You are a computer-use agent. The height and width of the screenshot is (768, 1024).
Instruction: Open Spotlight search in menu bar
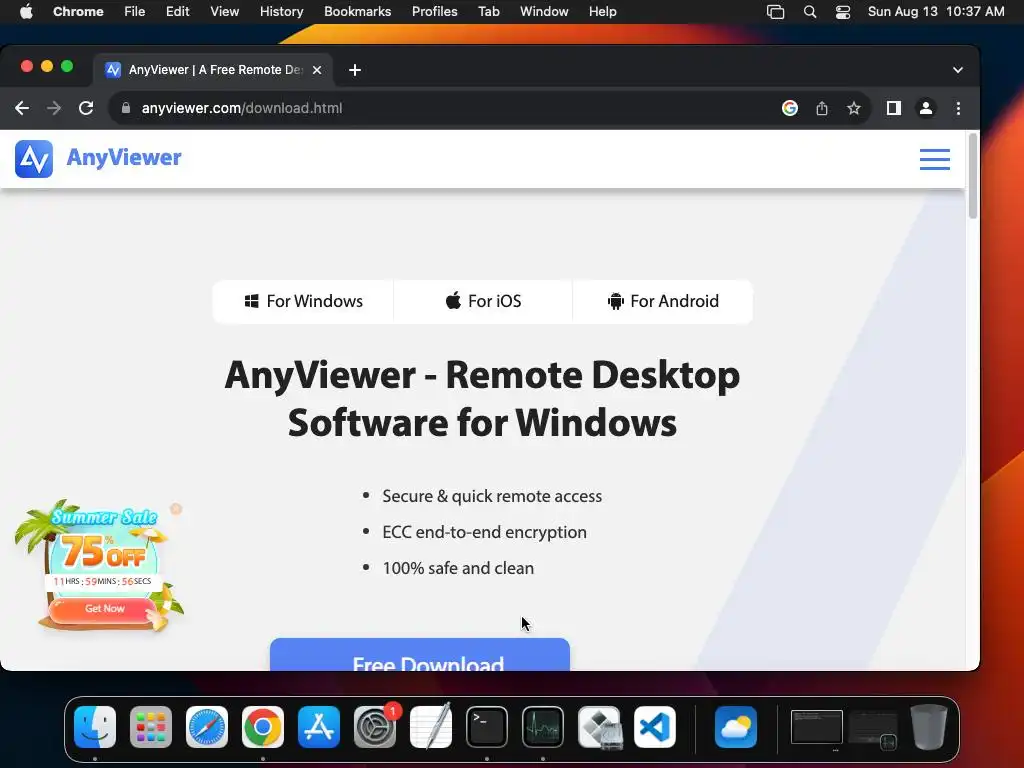point(810,12)
